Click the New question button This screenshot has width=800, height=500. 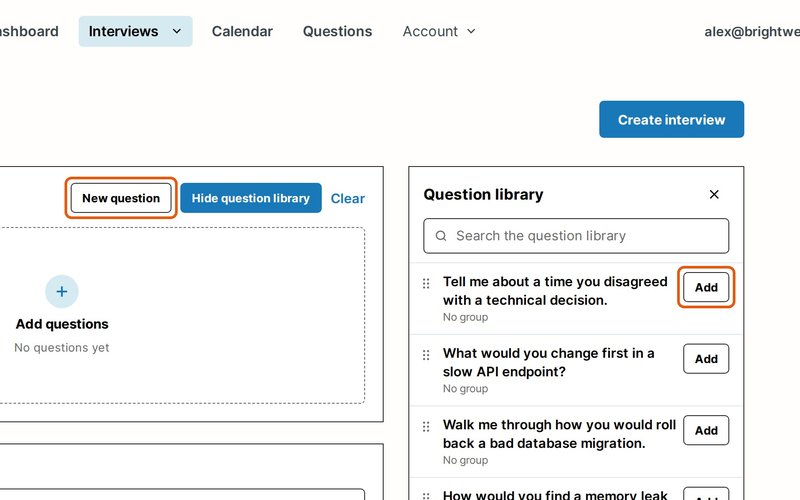[121, 198]
